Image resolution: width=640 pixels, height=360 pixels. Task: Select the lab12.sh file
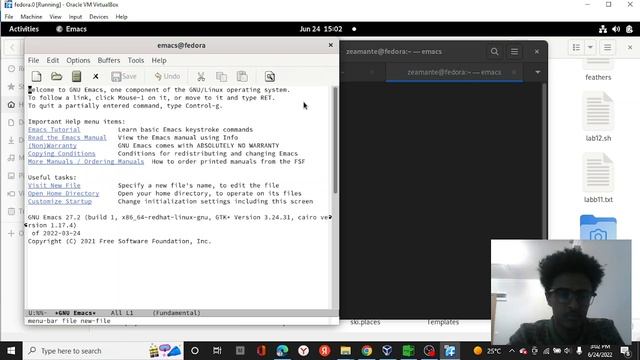(x=598, y=117)
